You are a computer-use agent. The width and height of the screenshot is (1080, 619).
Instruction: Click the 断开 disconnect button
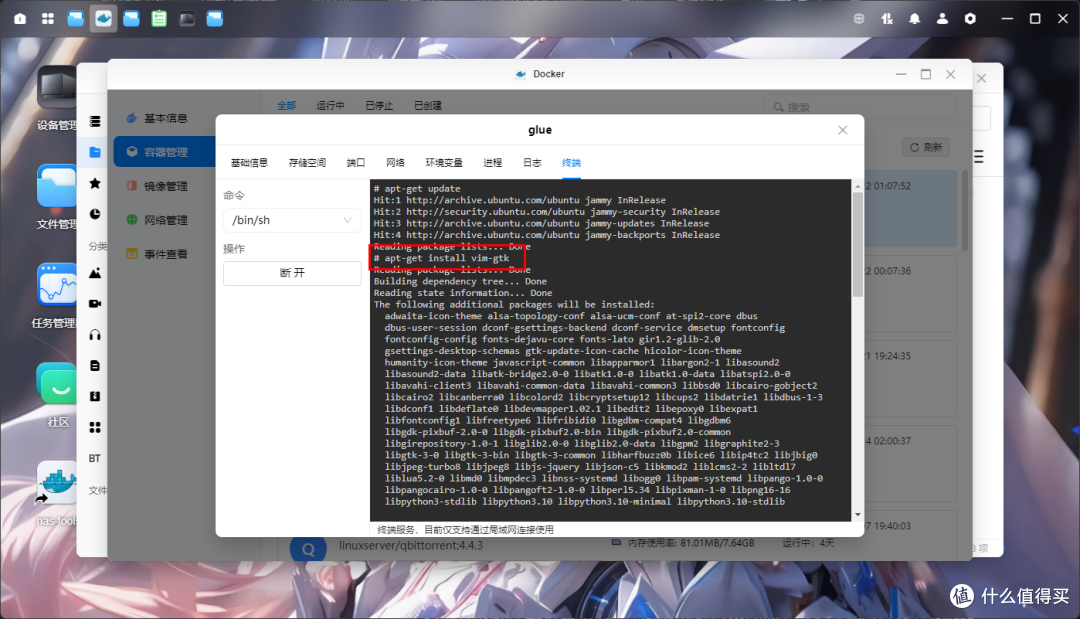(292, 273)
